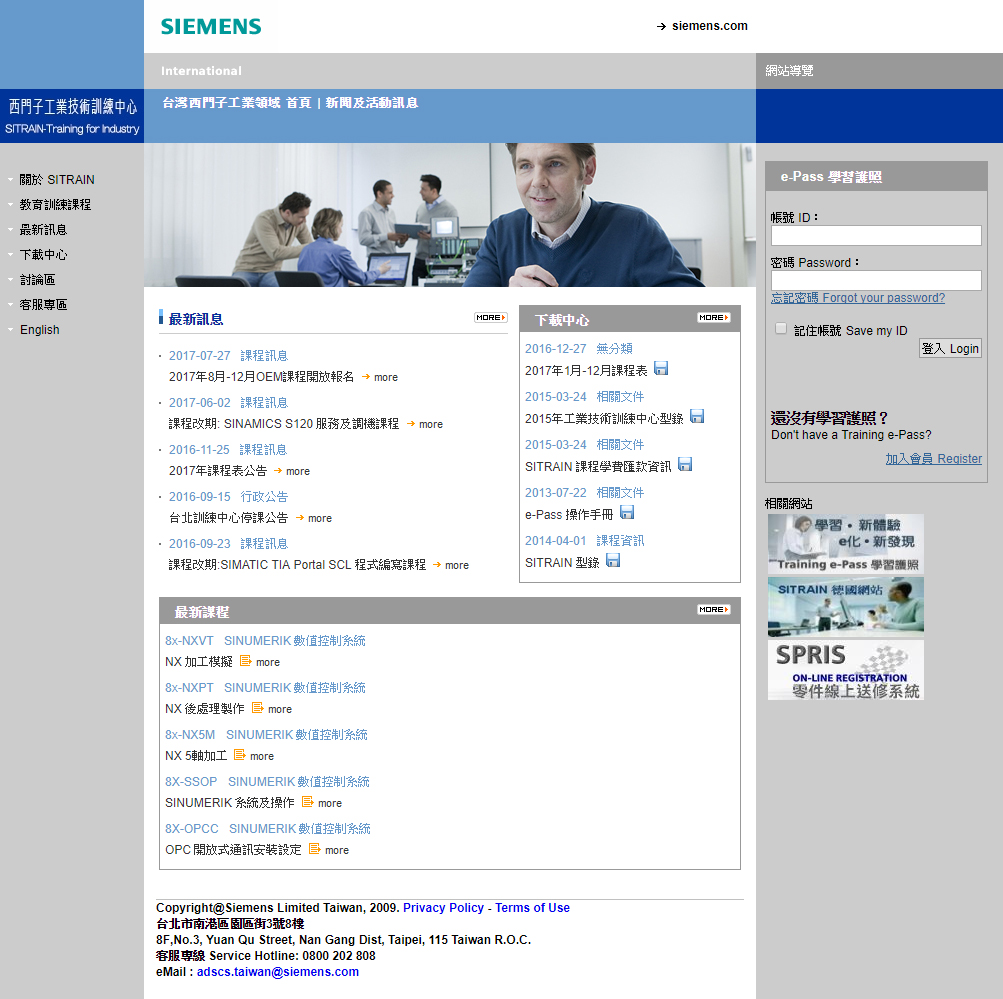This screenshot has width=1003, height=999.
Task: Expand the 教育訓練課程 sidebar menu
Action: (55, 205)
